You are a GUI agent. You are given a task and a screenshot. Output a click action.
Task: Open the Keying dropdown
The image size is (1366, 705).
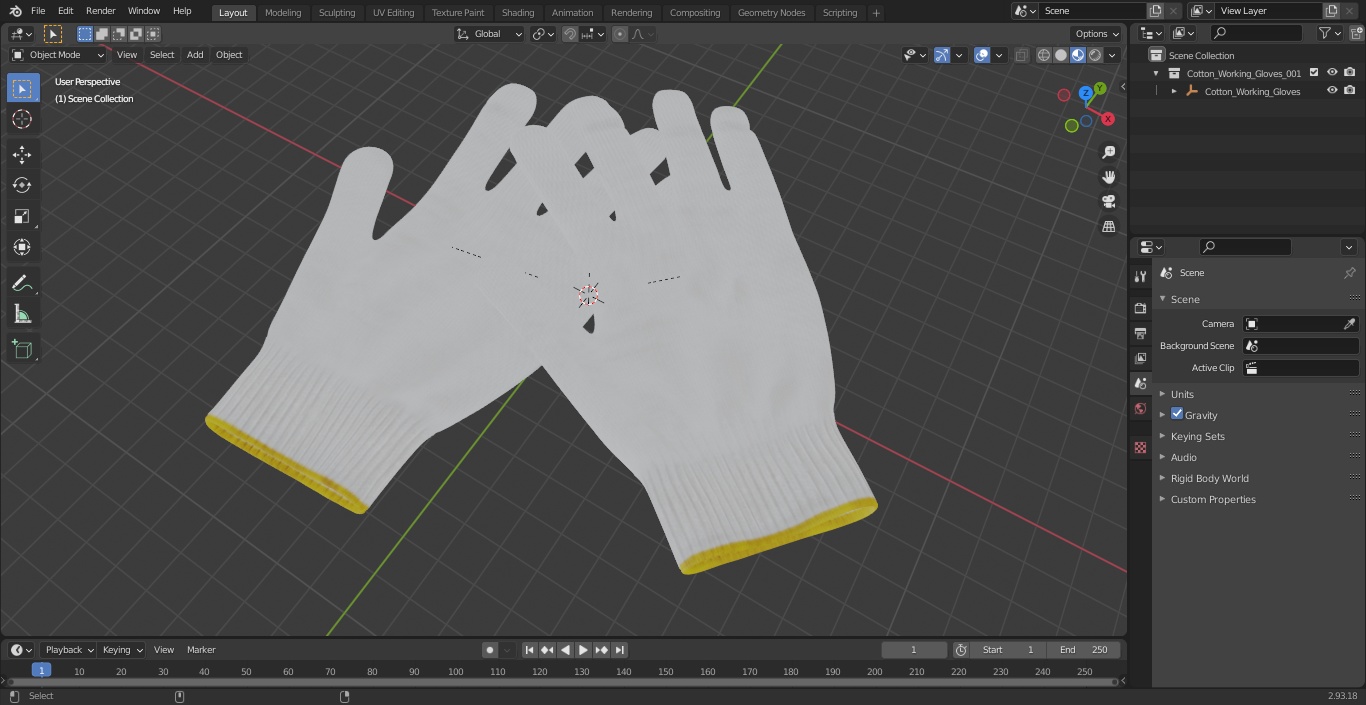[122, 650]
